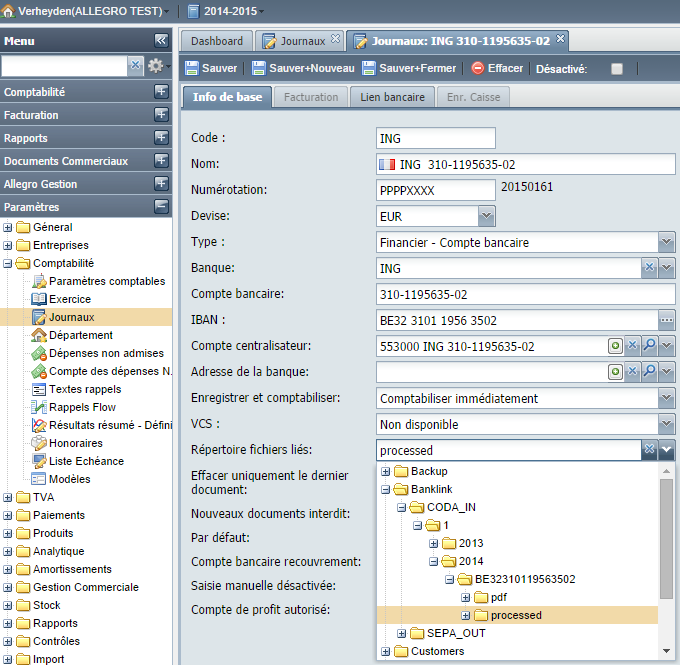Click Sauver+Fermer button
The height and width of the screenshot is (665, 680).
pyautogui.click(x=409, y=69)
